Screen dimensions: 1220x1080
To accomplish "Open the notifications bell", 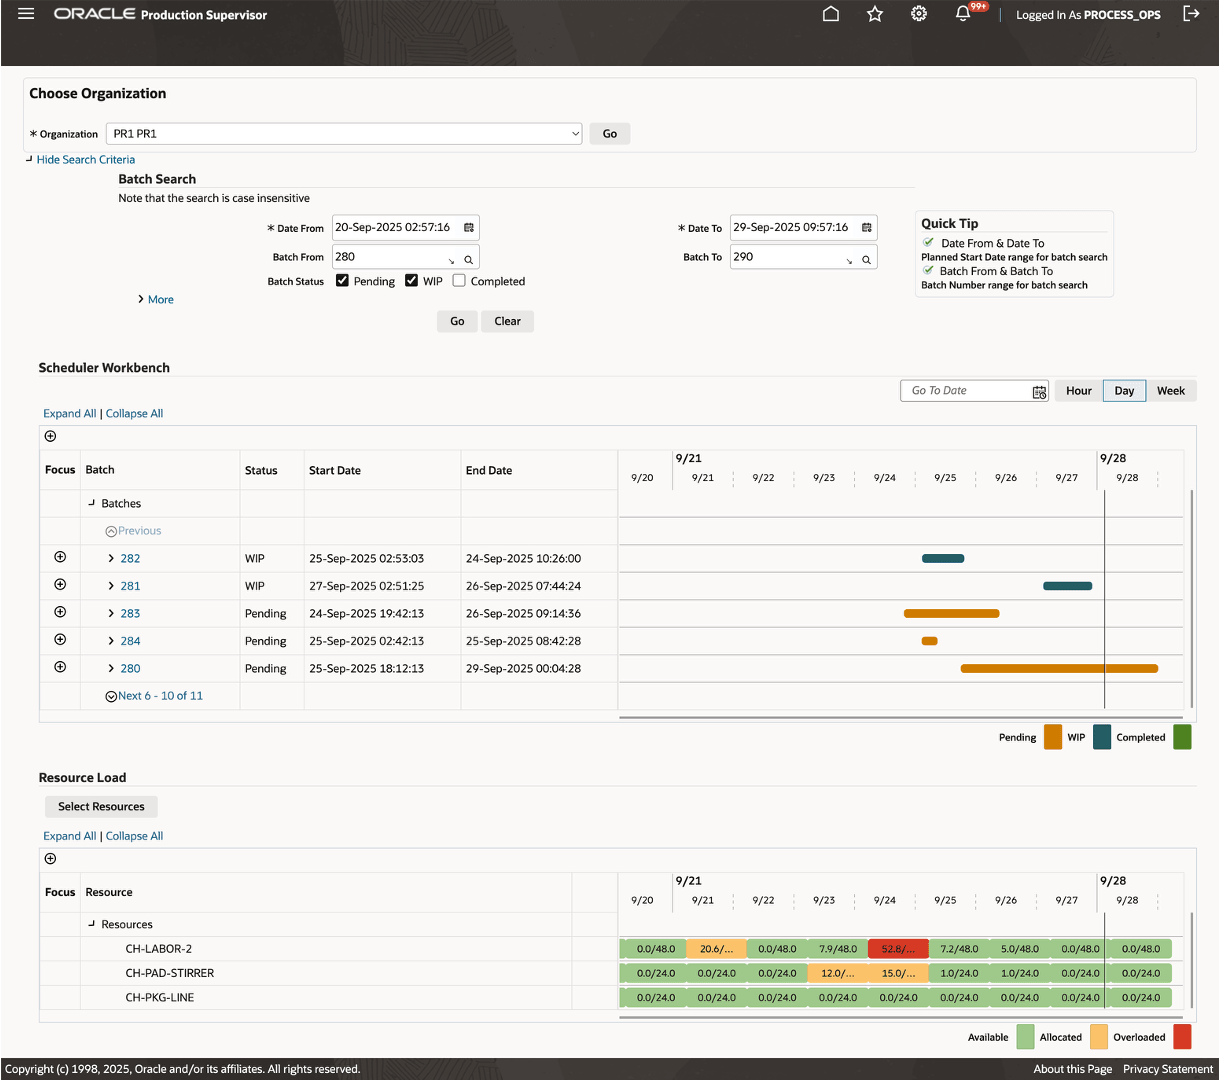I will point(961,14).
